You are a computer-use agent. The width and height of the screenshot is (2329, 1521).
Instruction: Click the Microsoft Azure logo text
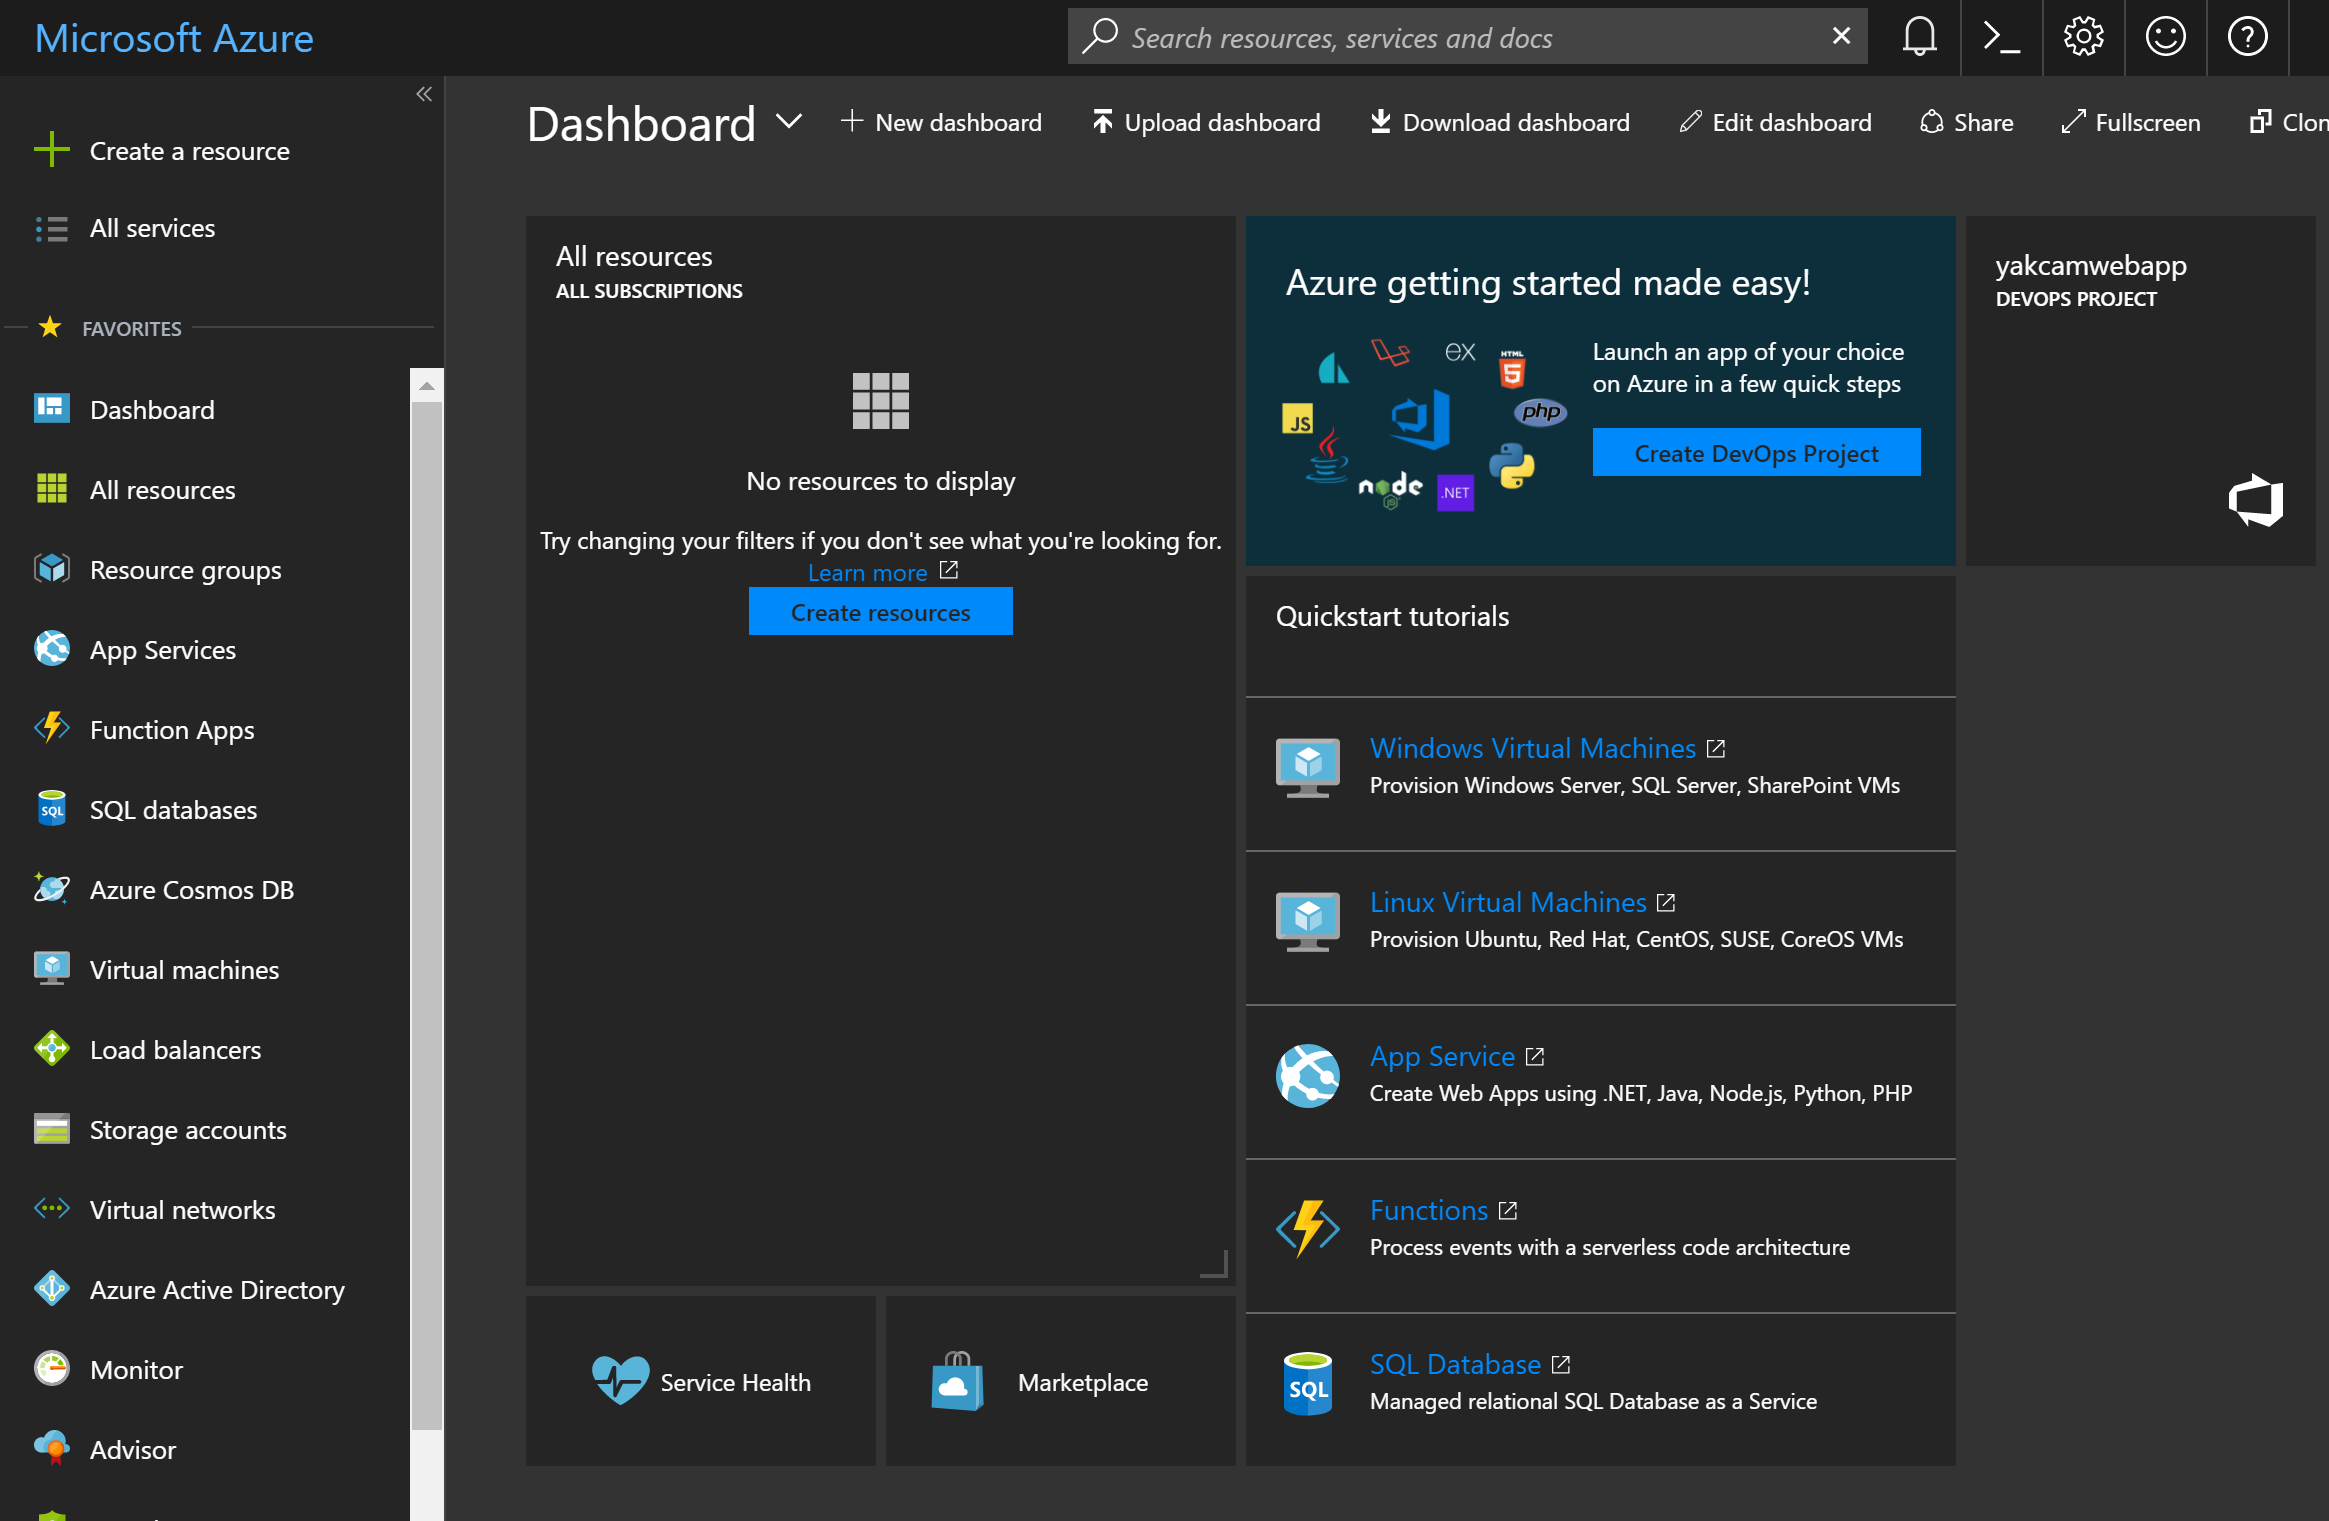pos(174,38)
